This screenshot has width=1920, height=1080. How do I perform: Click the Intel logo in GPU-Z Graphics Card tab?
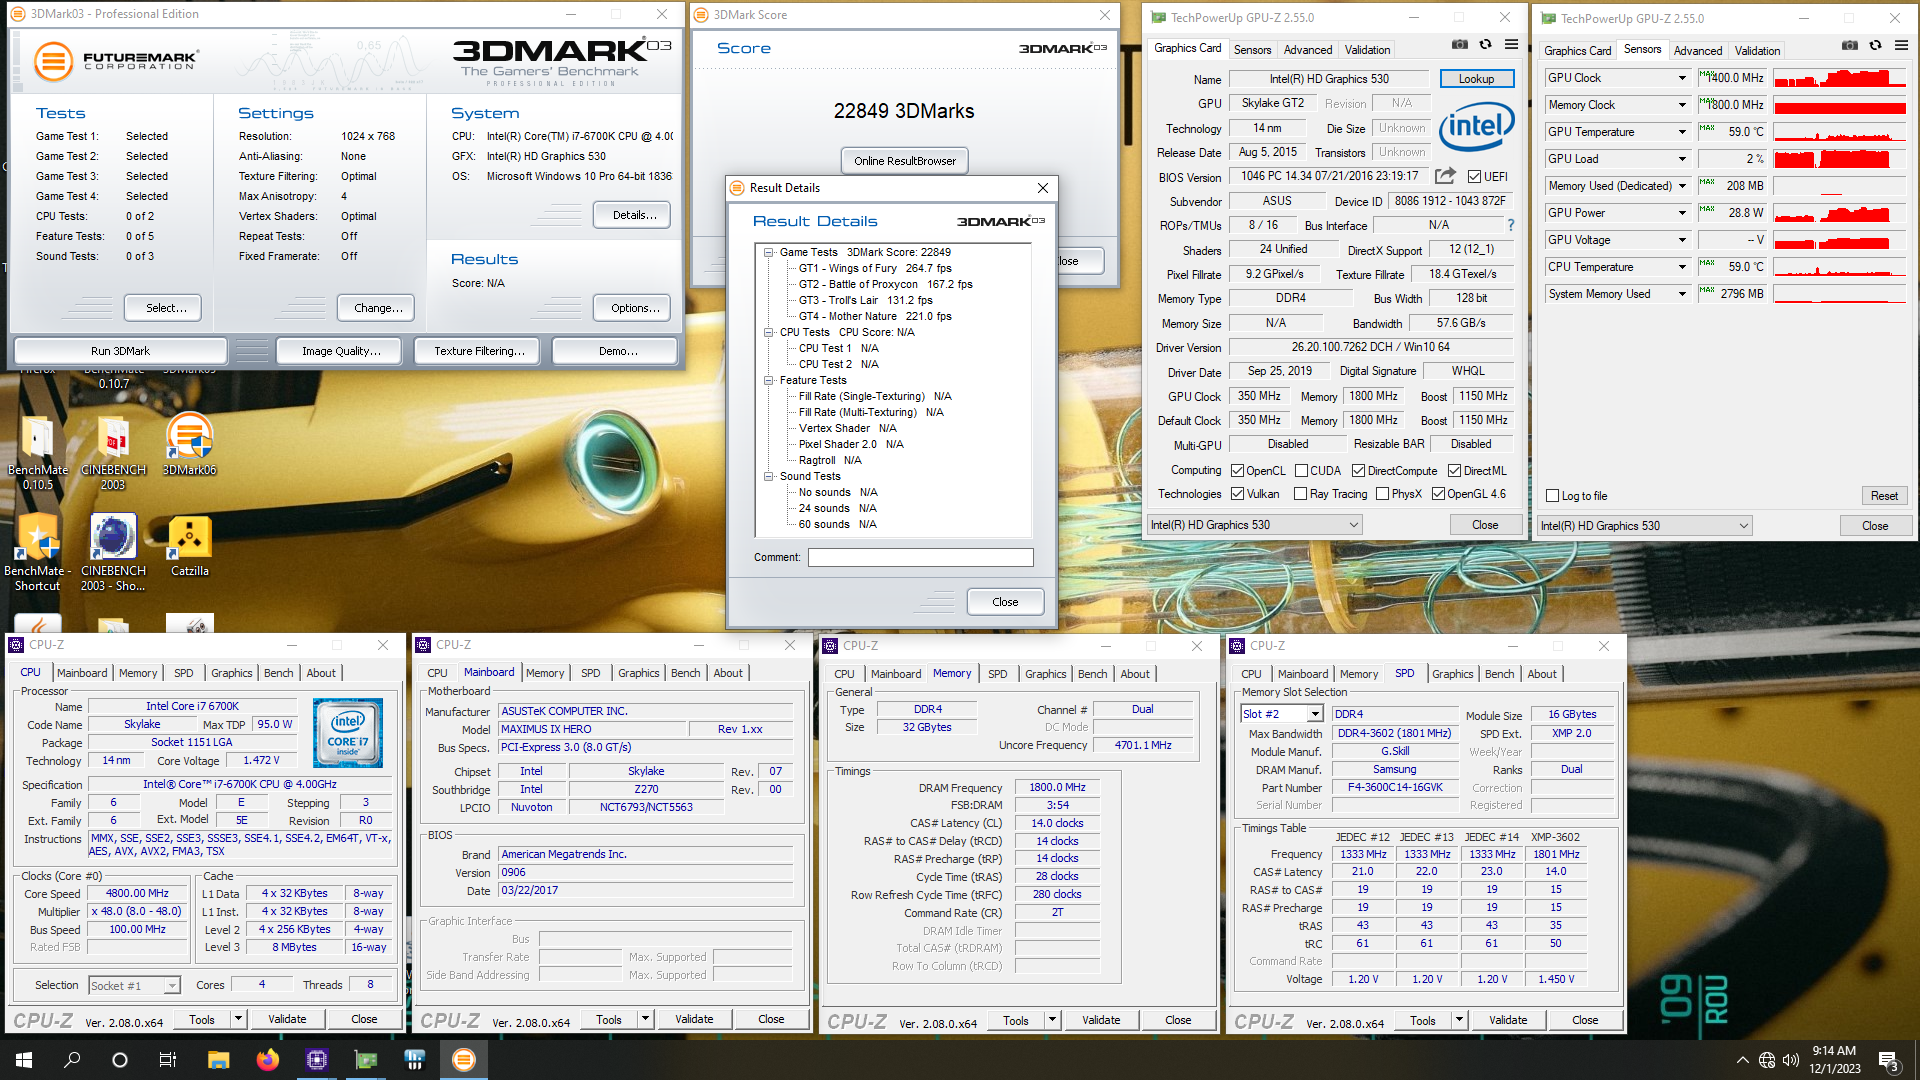[1476, 127]
